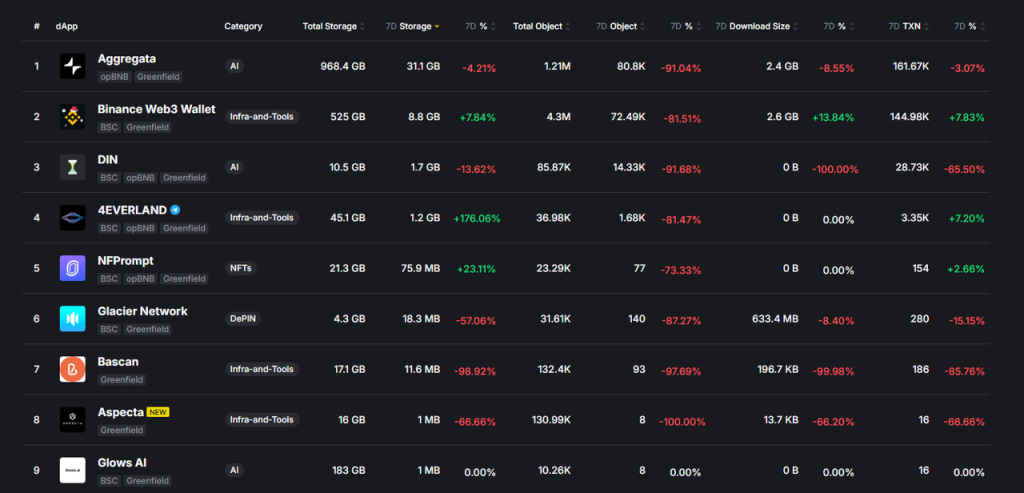The height and width of the screenshot is (493, 1024).
Task: Sort table by 7D Storage column
Action: [x=411, y=26]
